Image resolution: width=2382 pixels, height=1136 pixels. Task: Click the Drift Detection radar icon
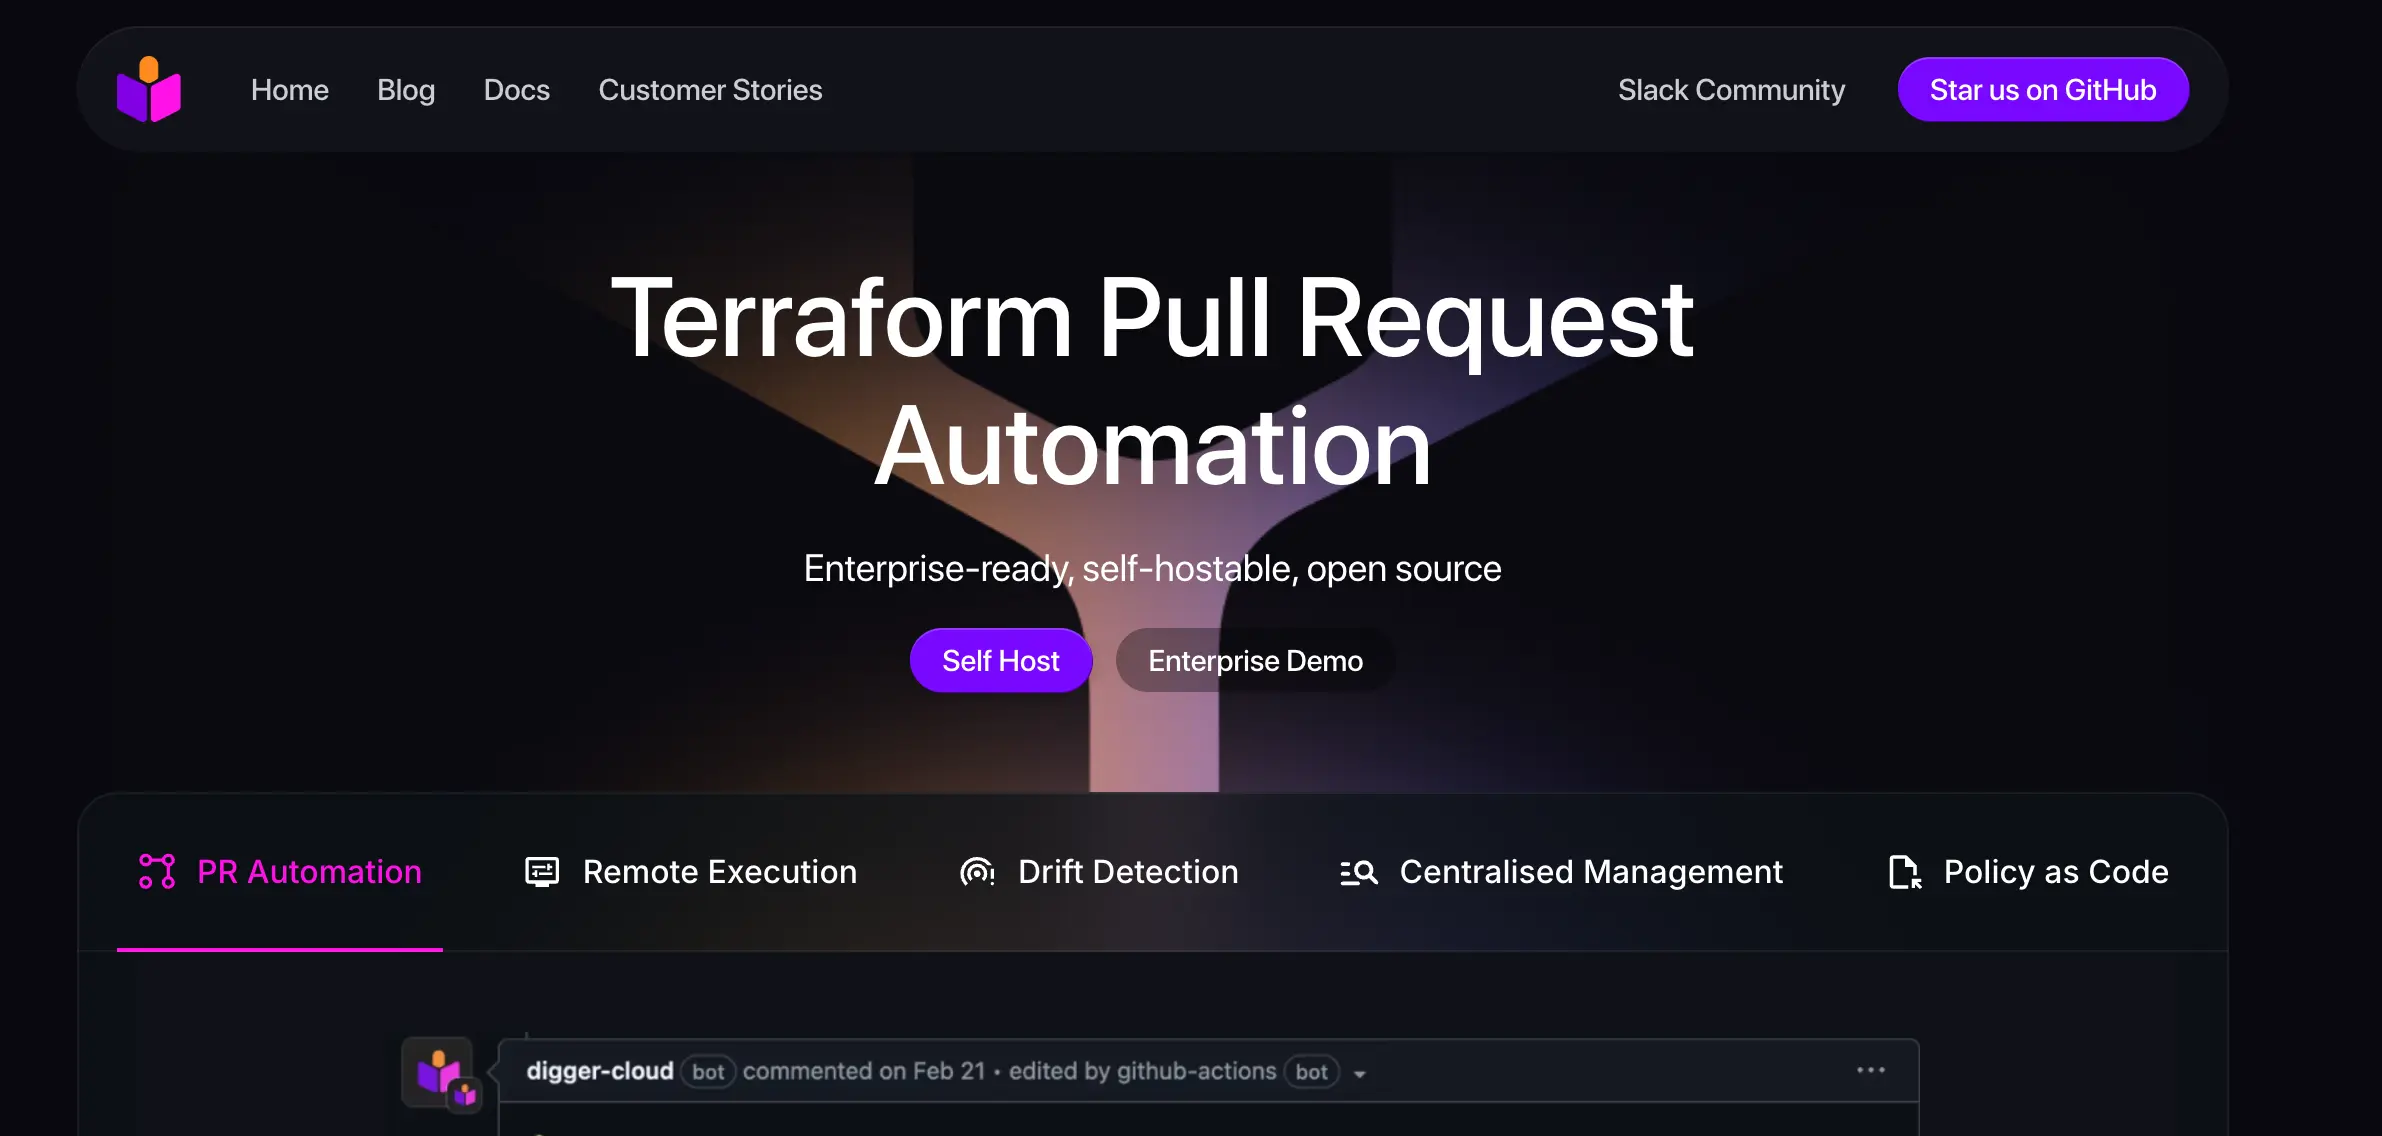(977, 872)
